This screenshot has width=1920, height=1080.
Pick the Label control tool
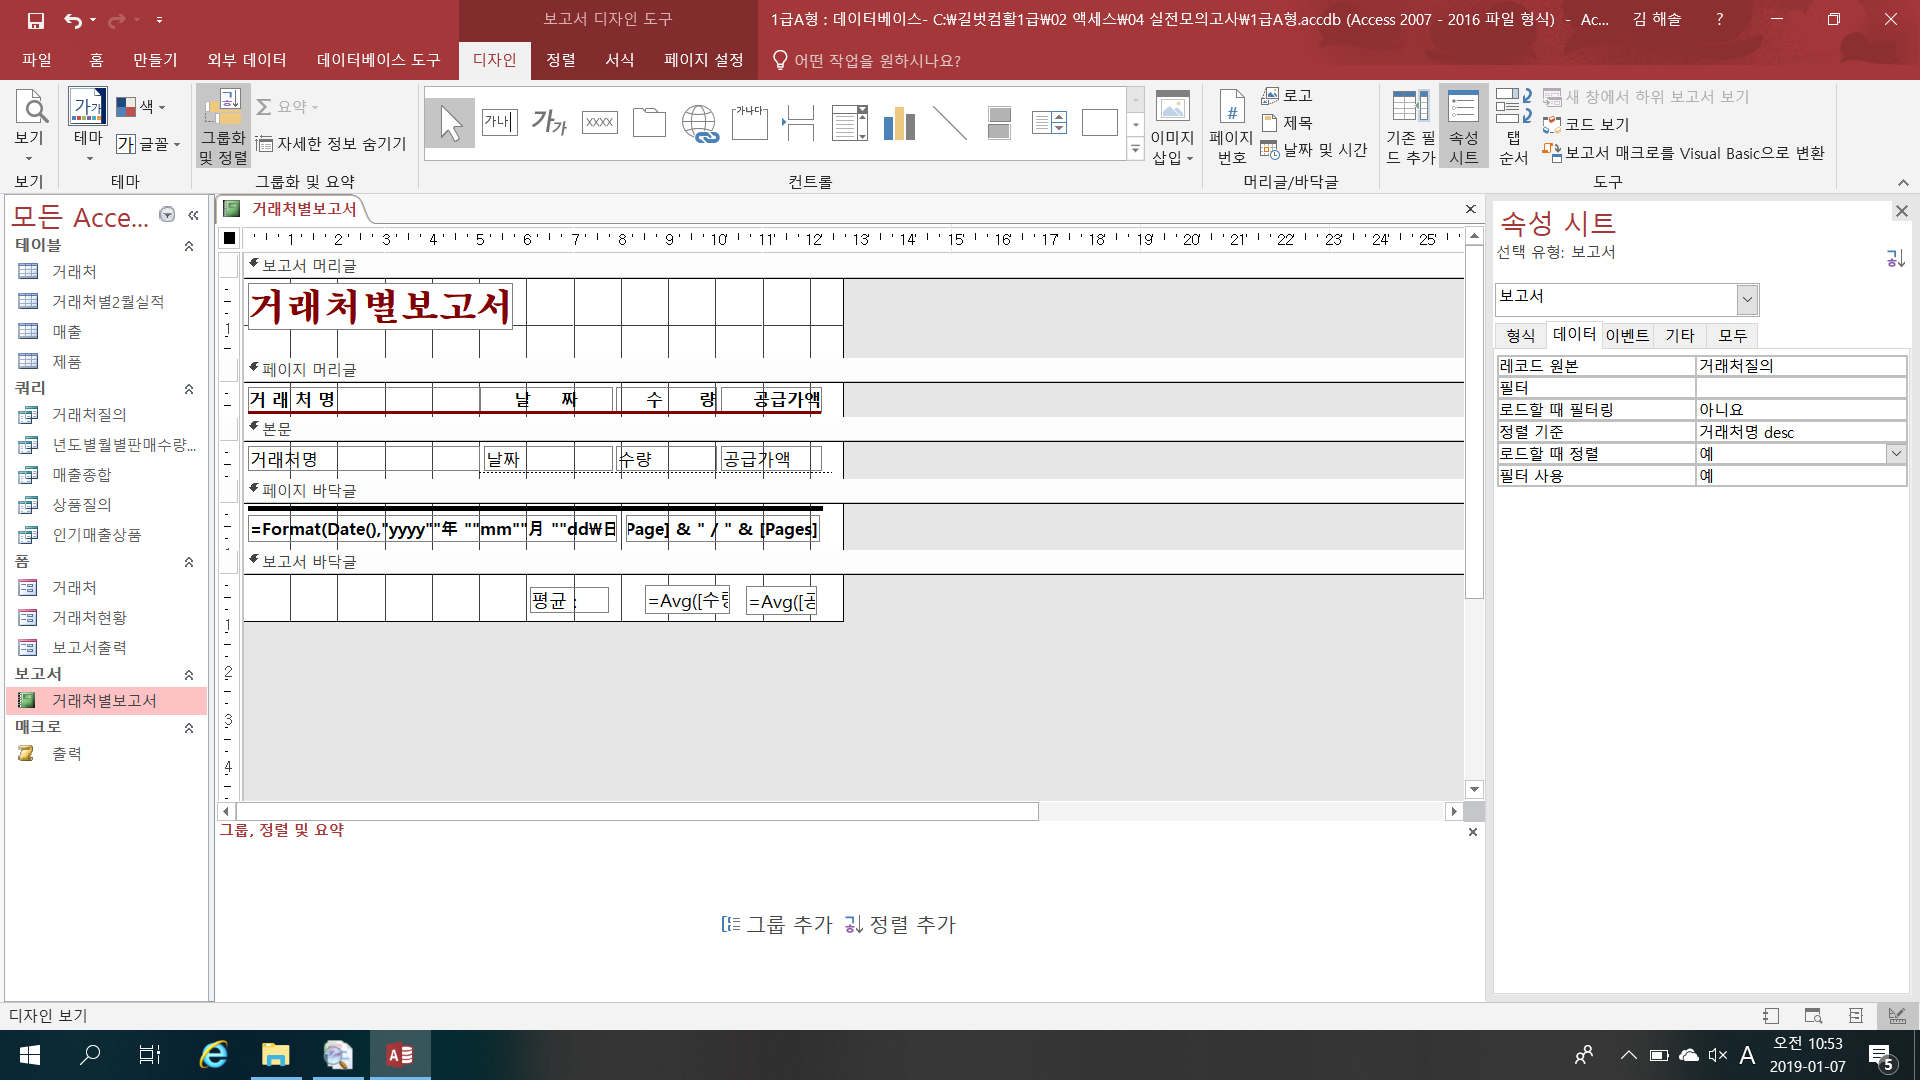549,123
